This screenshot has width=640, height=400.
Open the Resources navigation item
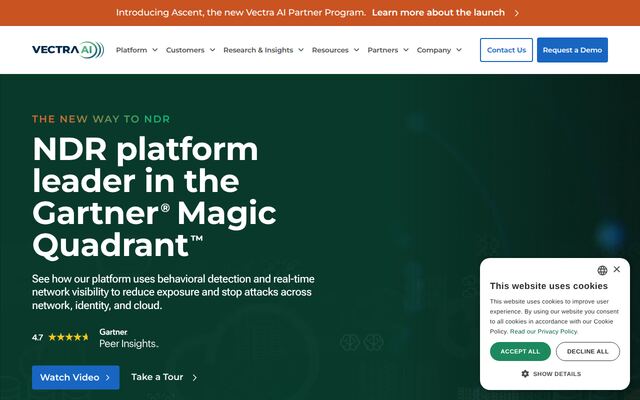(330, 50)
